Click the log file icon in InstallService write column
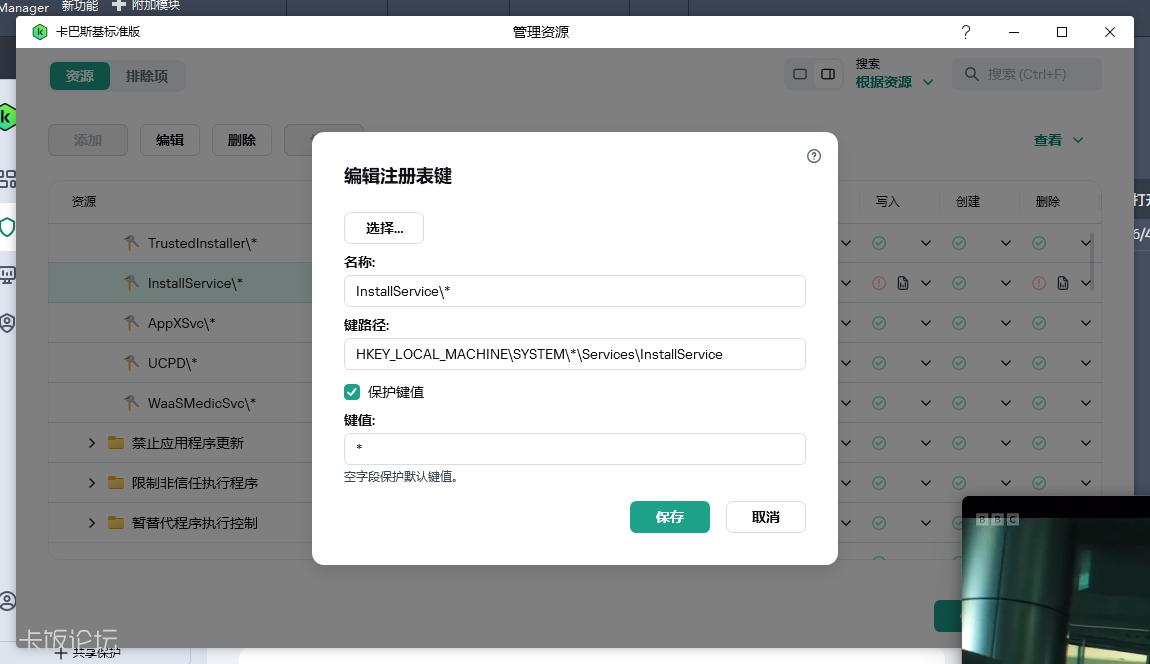 903,283
